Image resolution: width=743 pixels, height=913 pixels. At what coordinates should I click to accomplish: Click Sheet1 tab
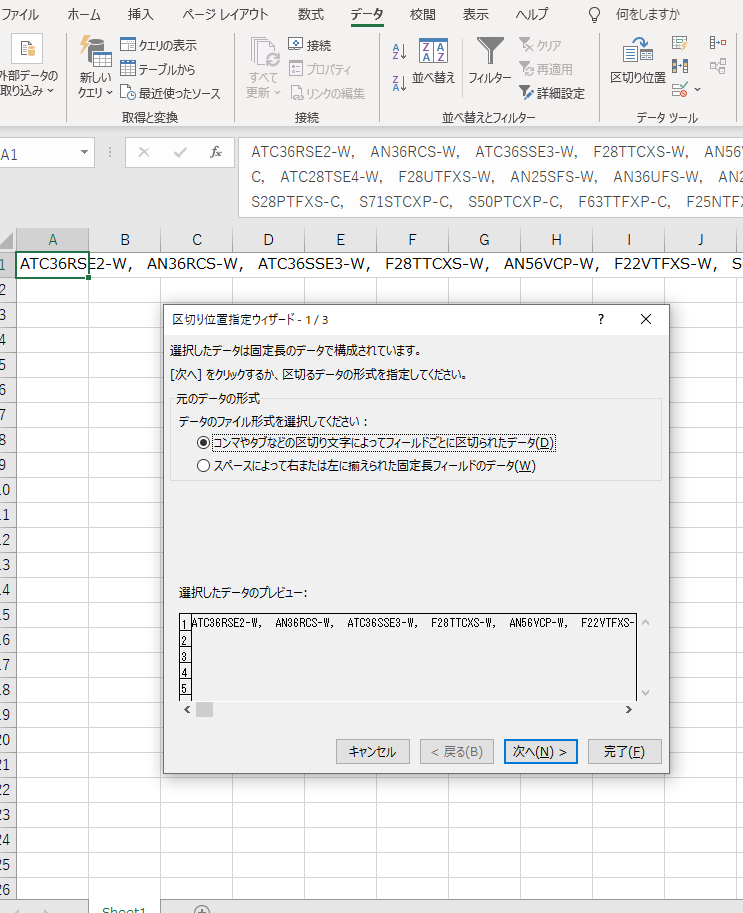click(124, 908)
